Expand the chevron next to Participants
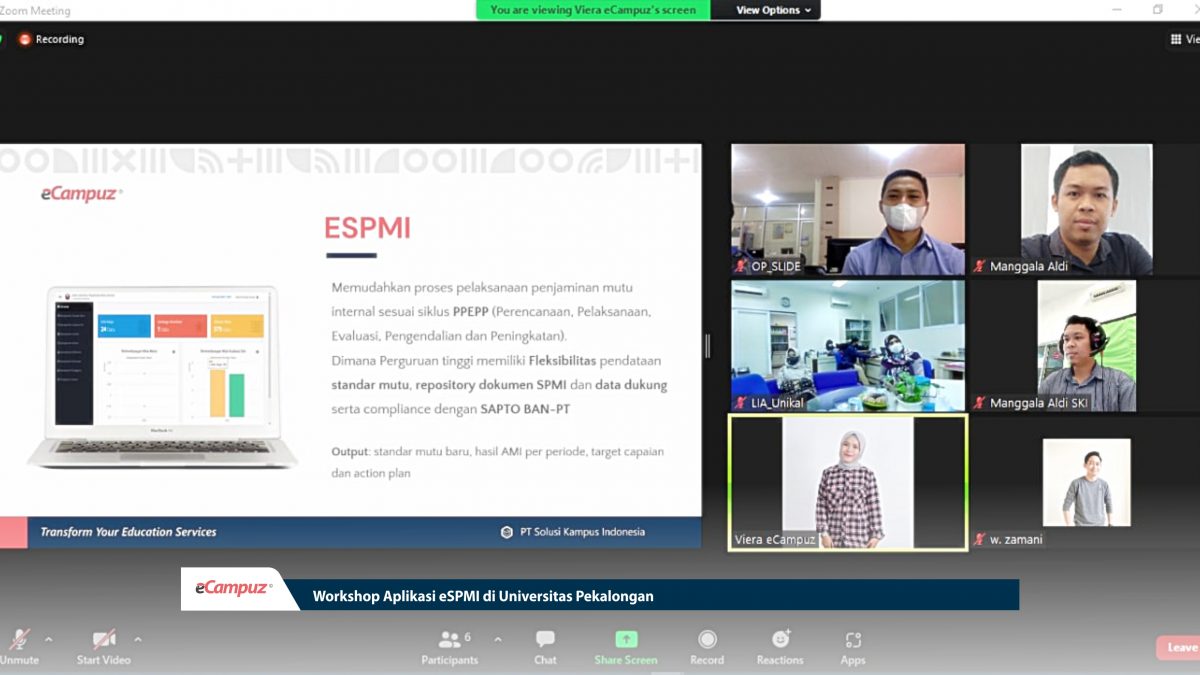Image resolution: width=1200 pixels, height=675 pixels. coord(498,639)
